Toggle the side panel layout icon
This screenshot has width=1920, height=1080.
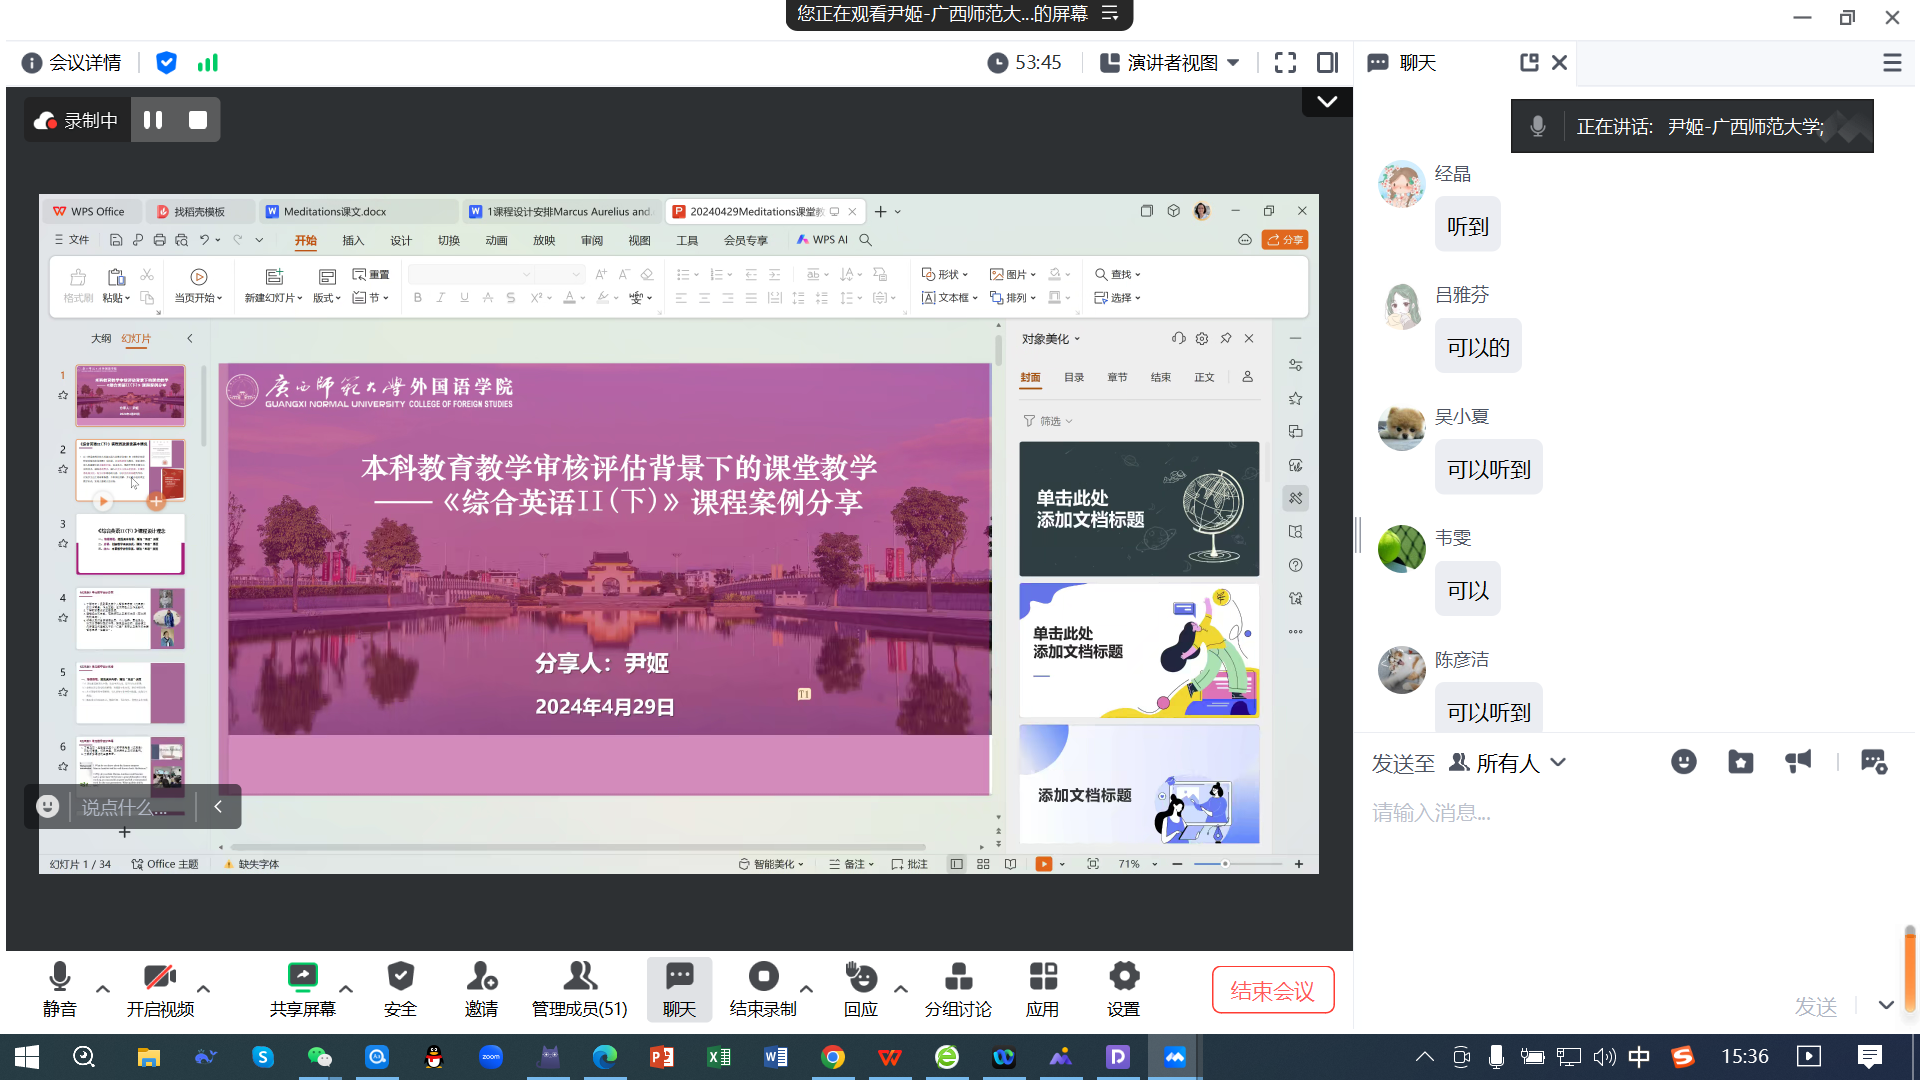[1327, 63]
